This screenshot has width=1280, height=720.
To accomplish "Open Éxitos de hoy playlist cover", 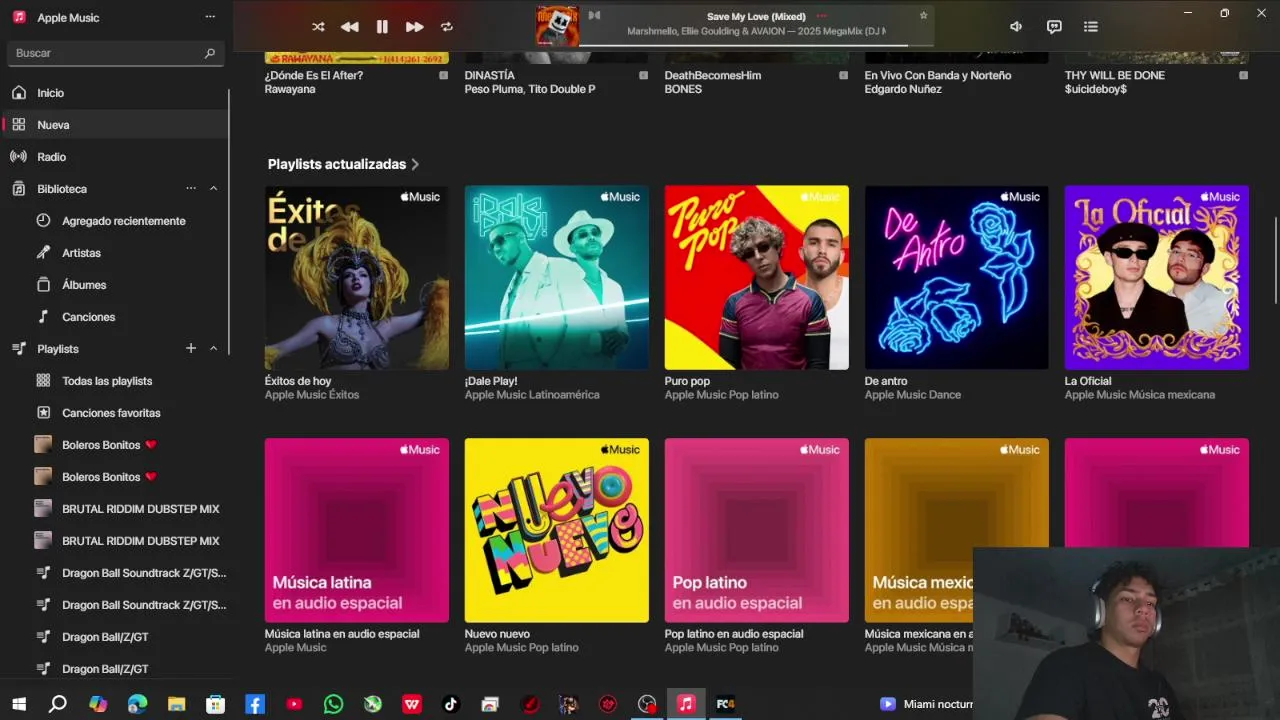I will [357, 277].
